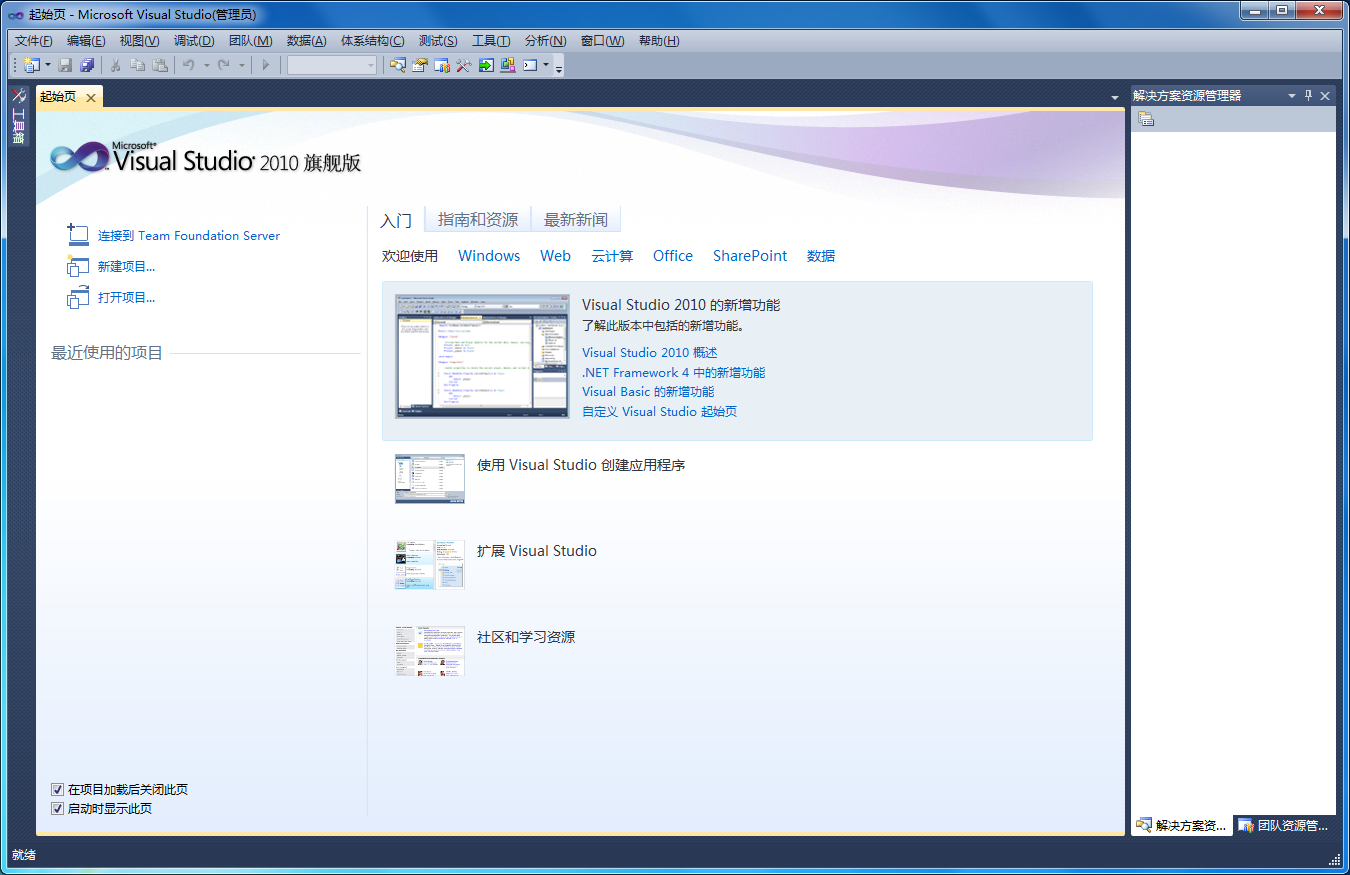Open the Extension Manager toolbar icon
This screenshot has height=875, width=1350.
click(507, 65)
